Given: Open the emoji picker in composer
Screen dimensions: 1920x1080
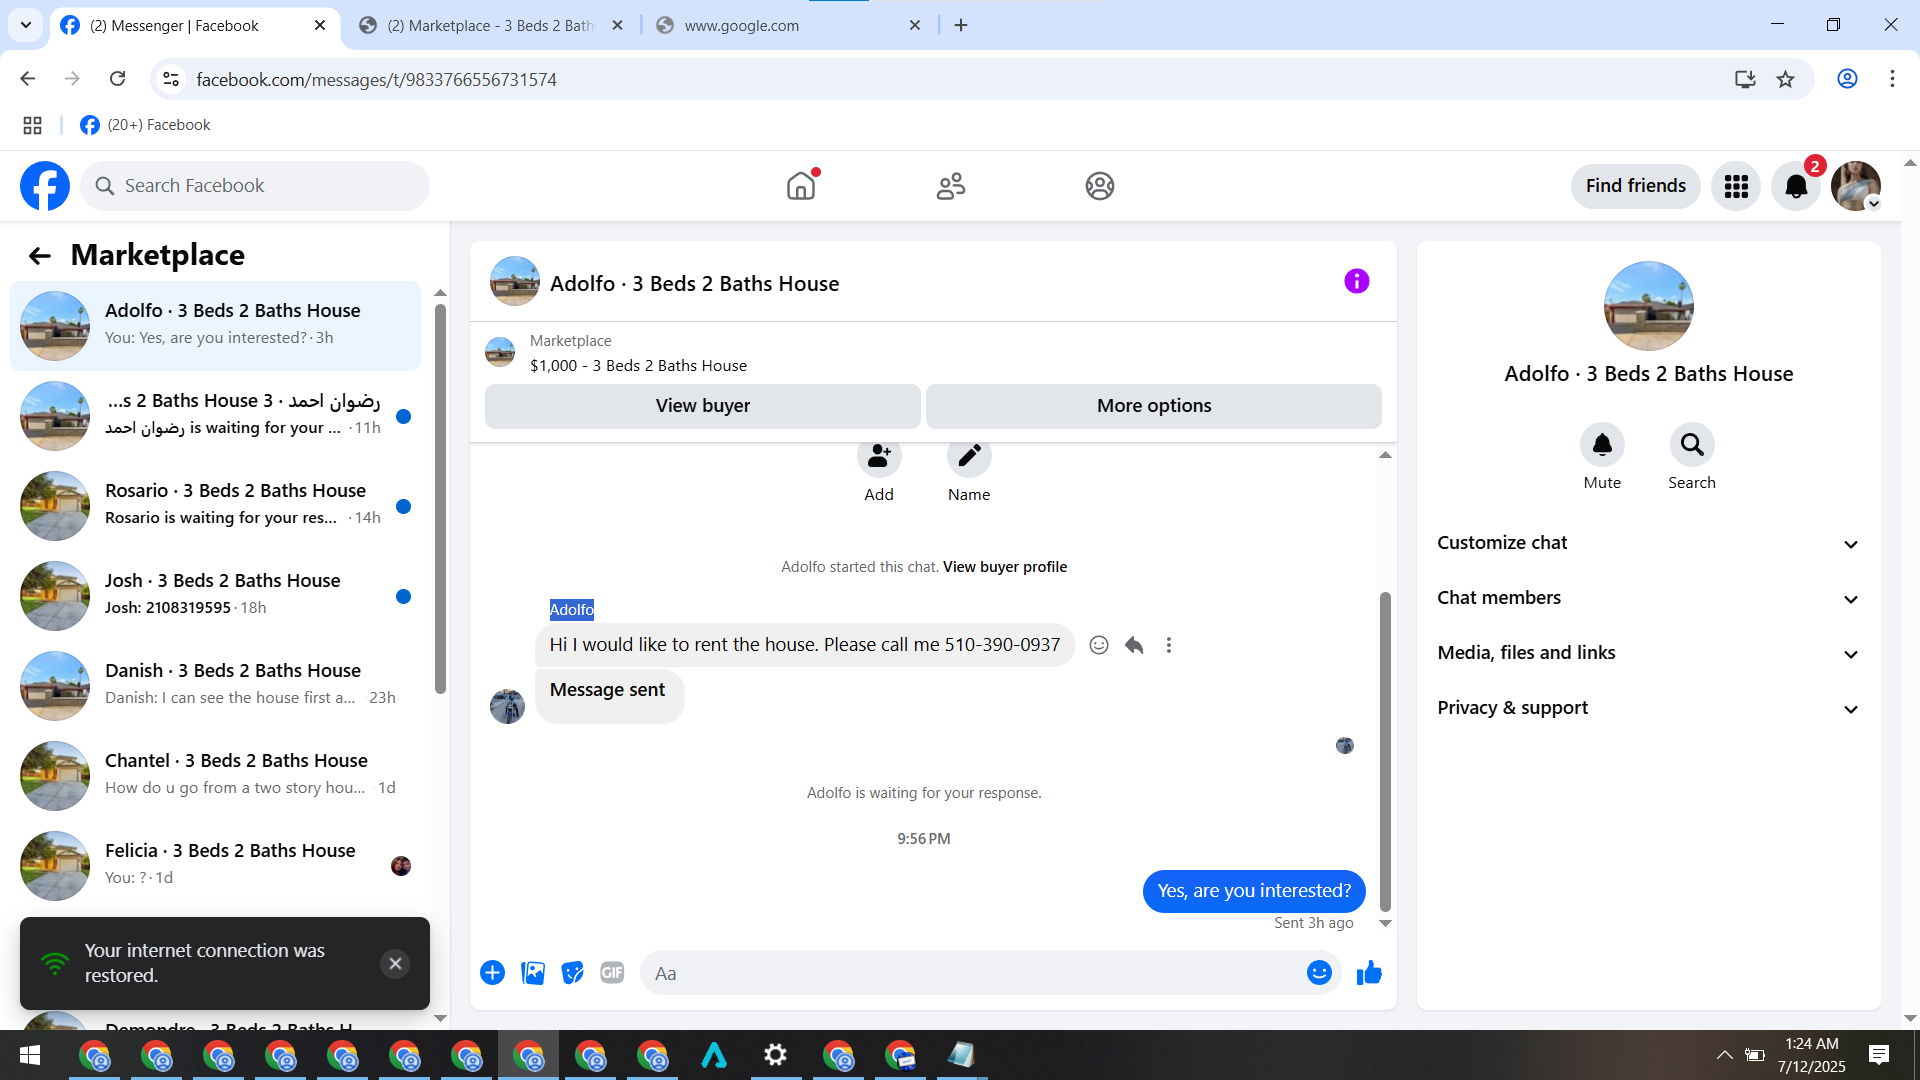Looking at the screenshot, I should click(1320, 973).
